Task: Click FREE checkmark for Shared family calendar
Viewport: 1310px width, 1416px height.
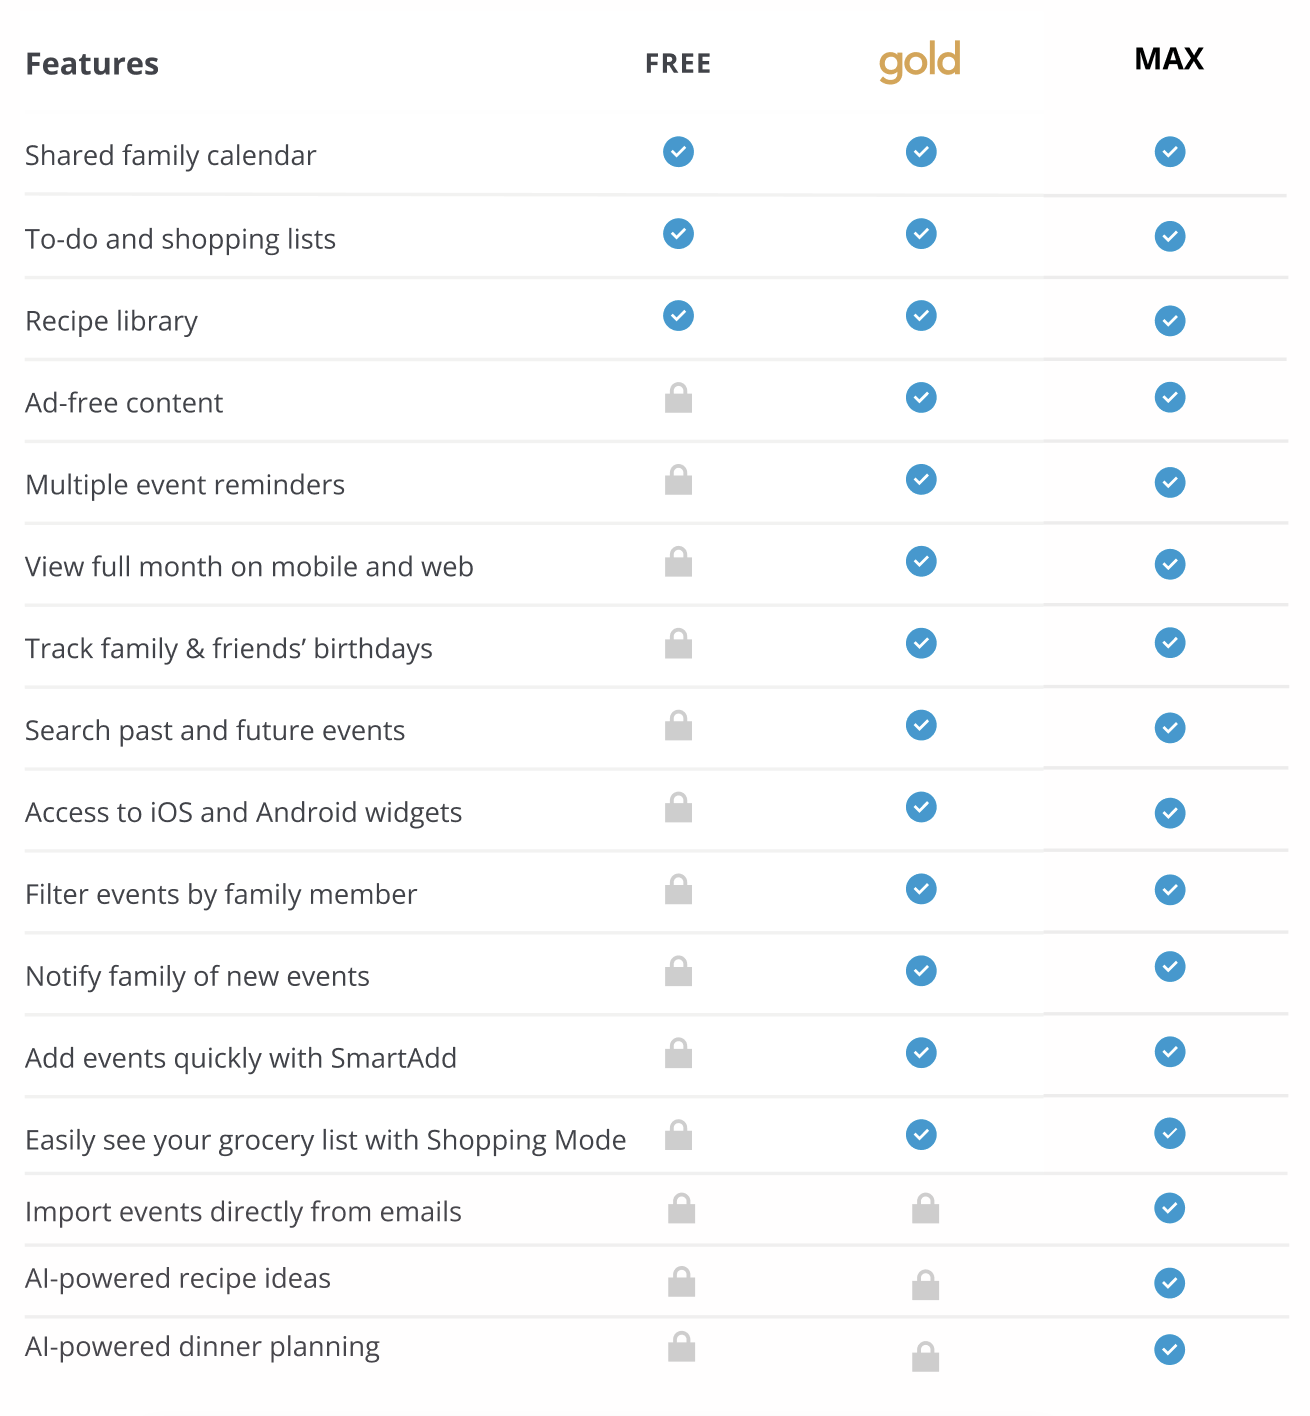Action: click(x=678, y=152)
